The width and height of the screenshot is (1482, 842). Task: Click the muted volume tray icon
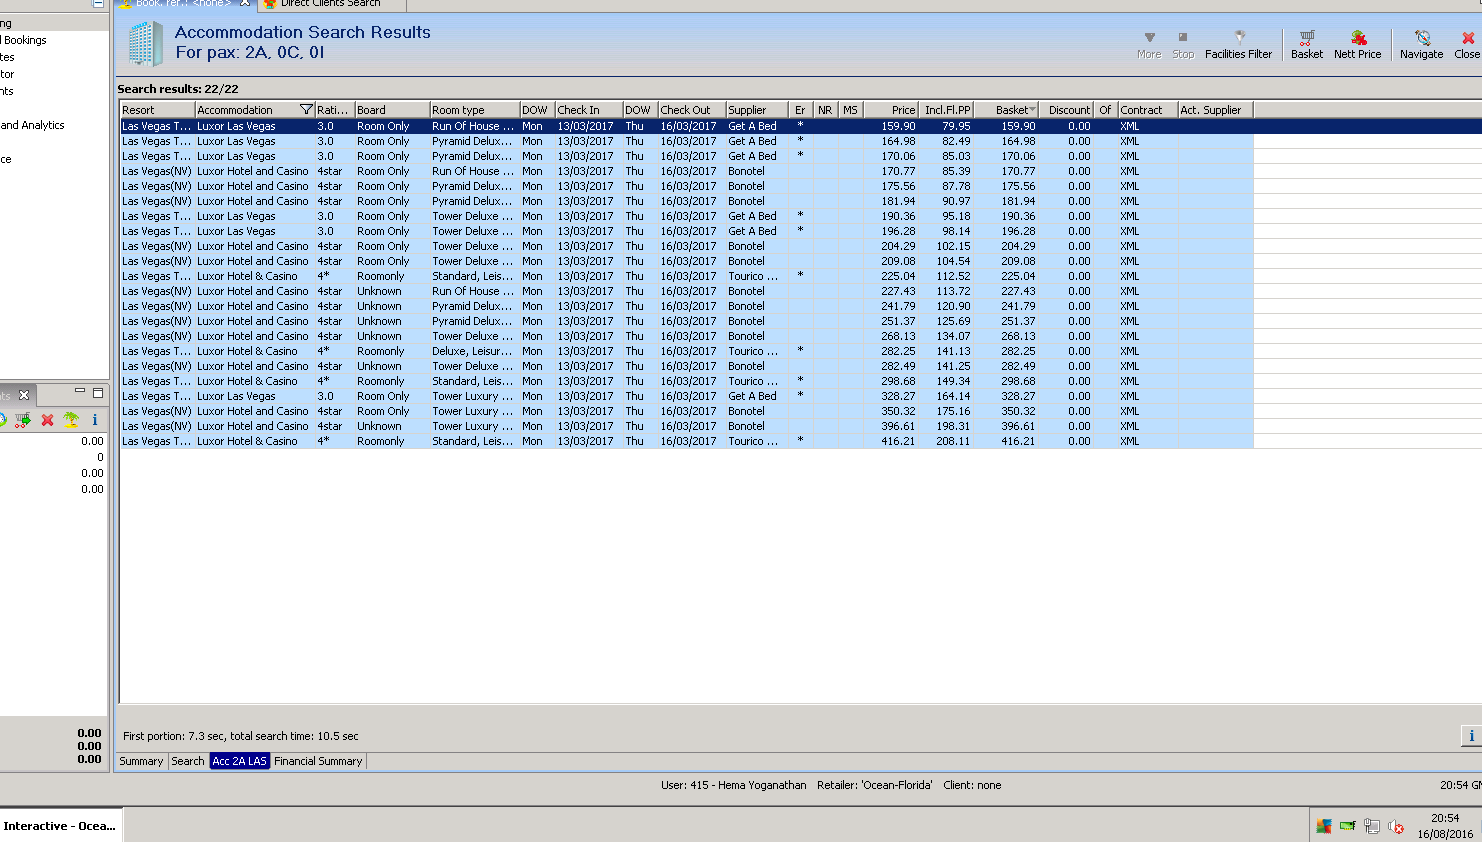click(x=1396, y=826)
